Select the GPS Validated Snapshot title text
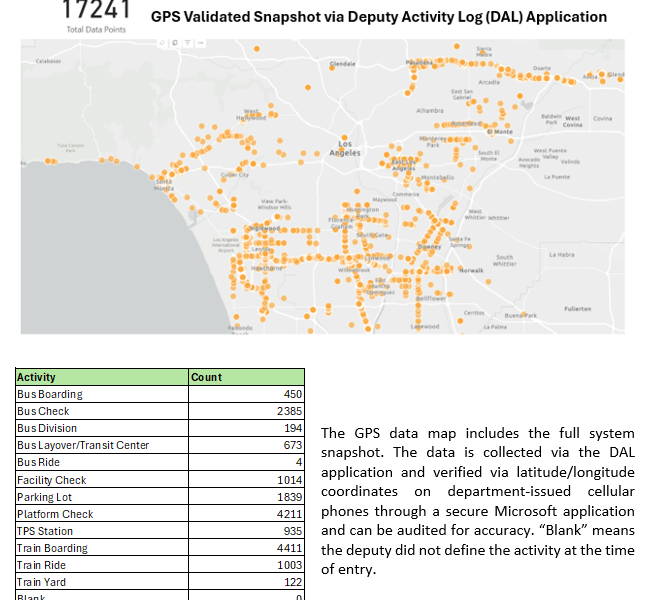 [378, 17]
